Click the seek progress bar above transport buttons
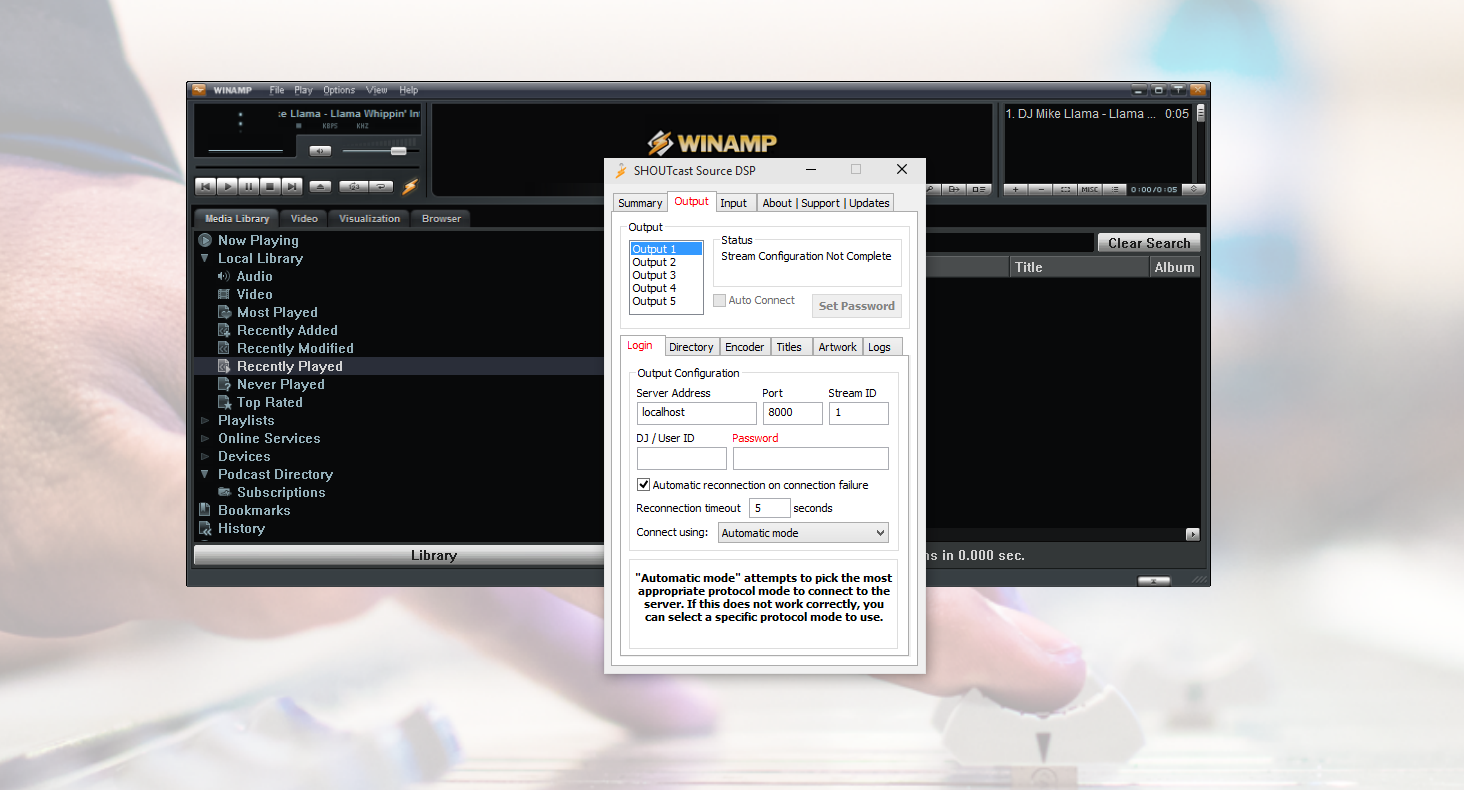 point(307,167)
